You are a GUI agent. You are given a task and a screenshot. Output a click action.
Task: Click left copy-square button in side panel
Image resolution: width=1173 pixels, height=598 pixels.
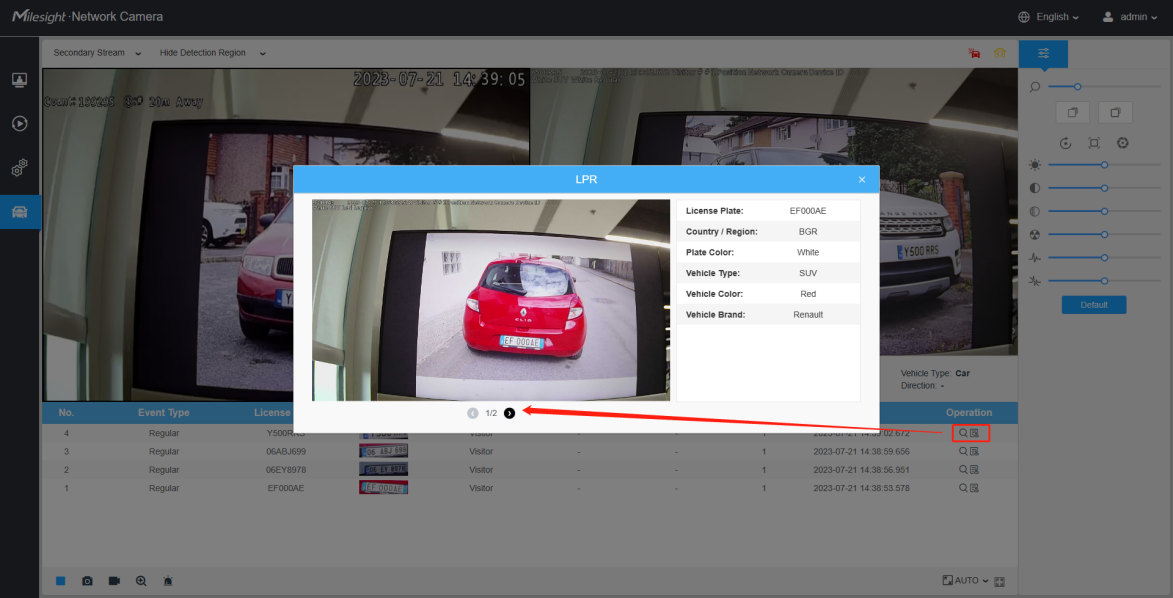(1073, 112)
